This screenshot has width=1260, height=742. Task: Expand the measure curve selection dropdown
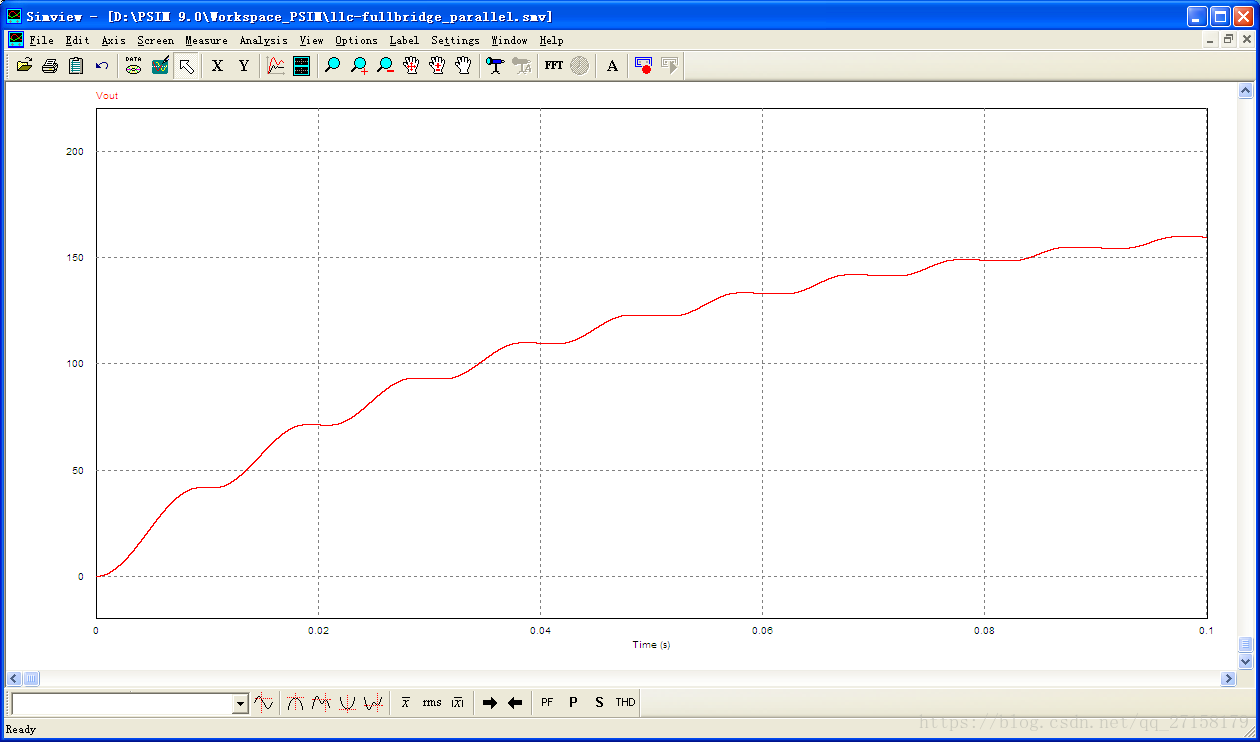[x=240, y=704]
